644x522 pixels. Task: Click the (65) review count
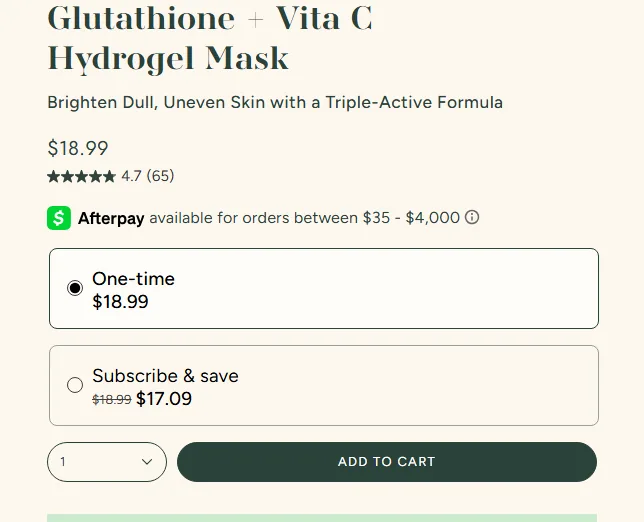point(161,176)
